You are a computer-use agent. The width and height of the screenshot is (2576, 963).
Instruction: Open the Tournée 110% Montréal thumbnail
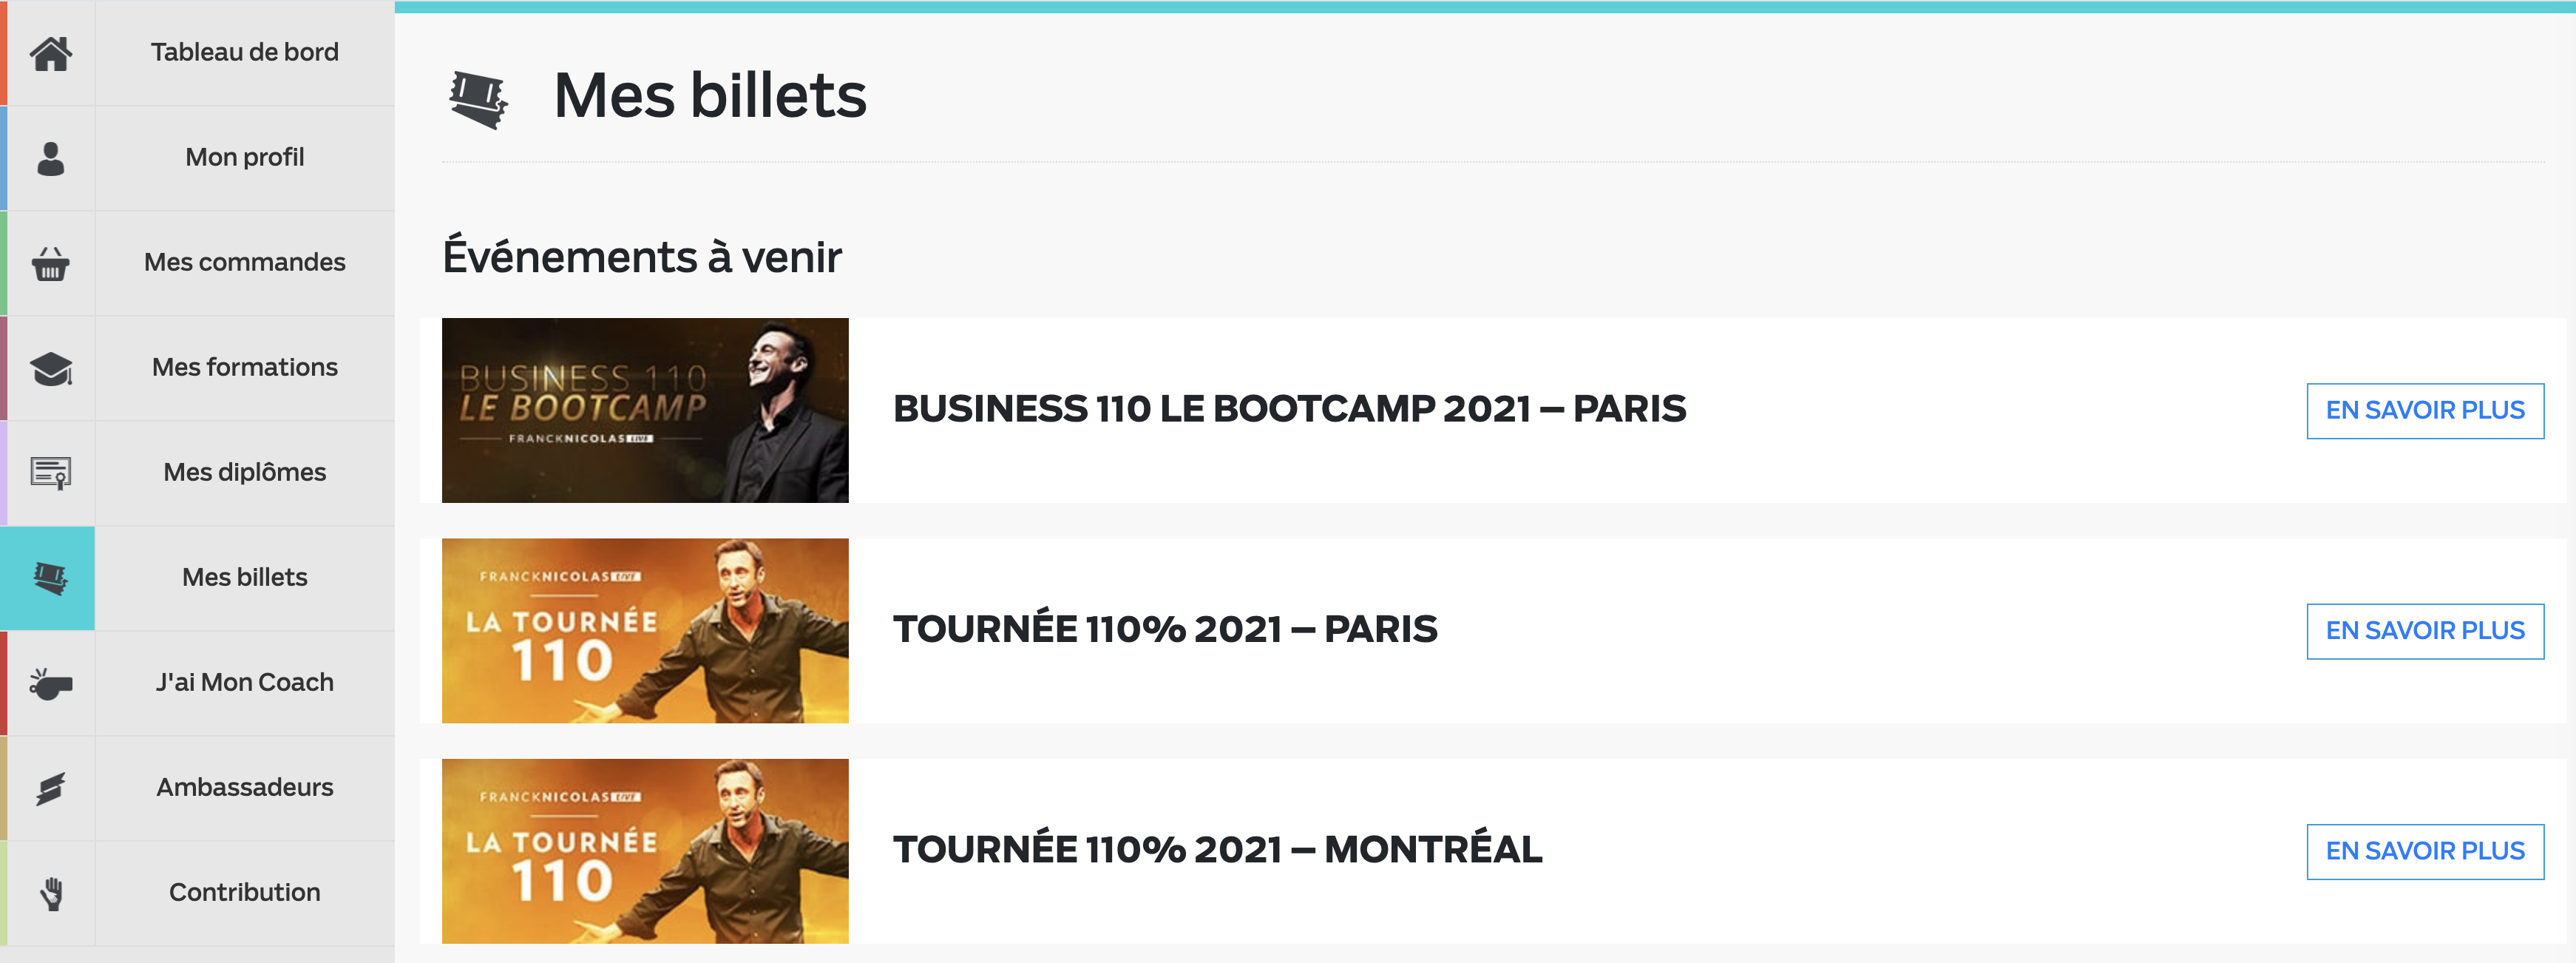[x=645, y=851]
